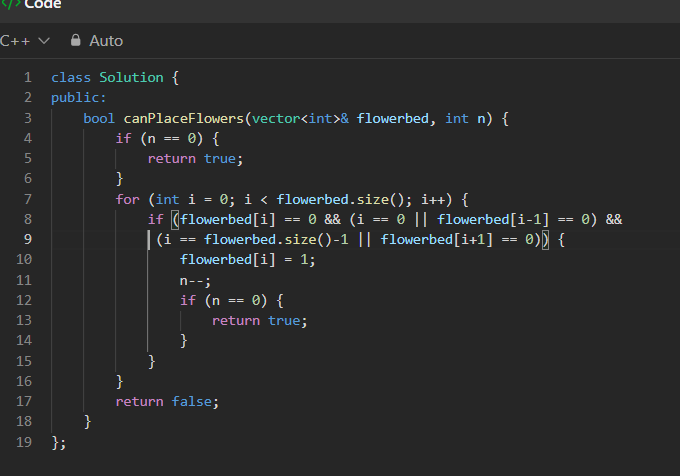Click flowerbed[i+1] on line 9
Image resolution: width=680 pixels, height=476 pixels.
coord(437,239)
